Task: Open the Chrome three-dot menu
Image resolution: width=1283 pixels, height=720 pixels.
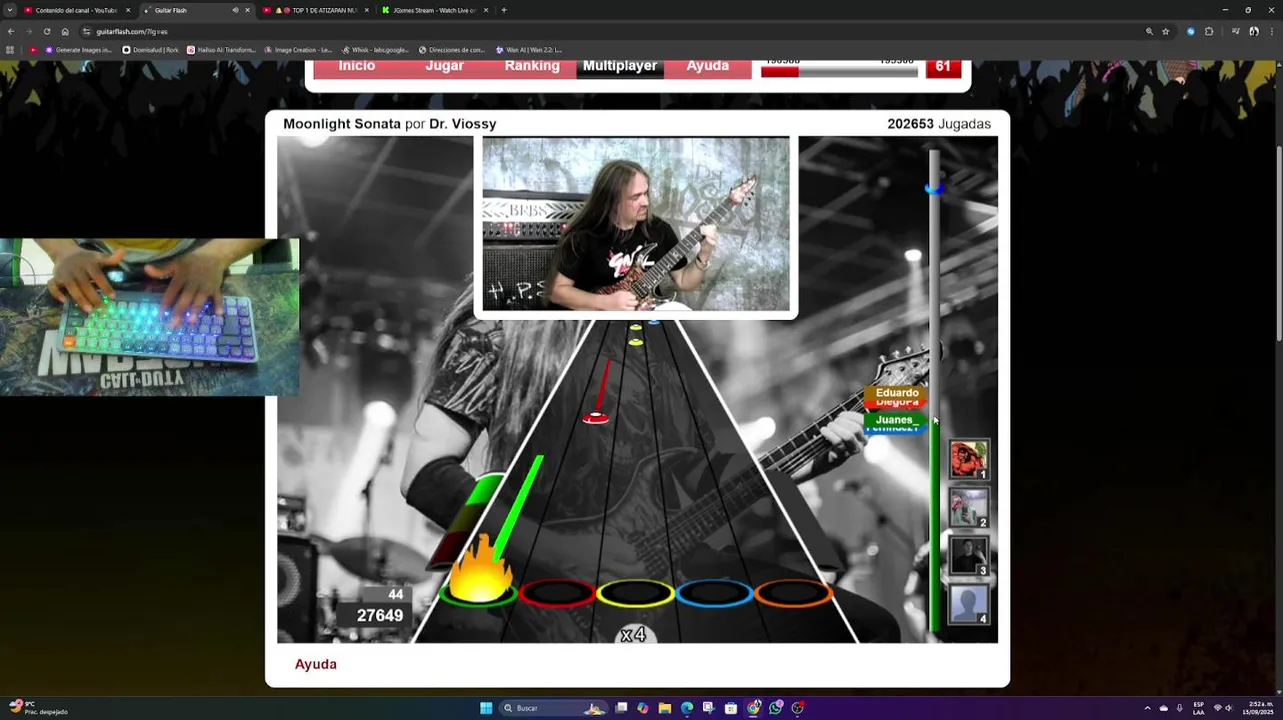Action: coord(1272,31)
